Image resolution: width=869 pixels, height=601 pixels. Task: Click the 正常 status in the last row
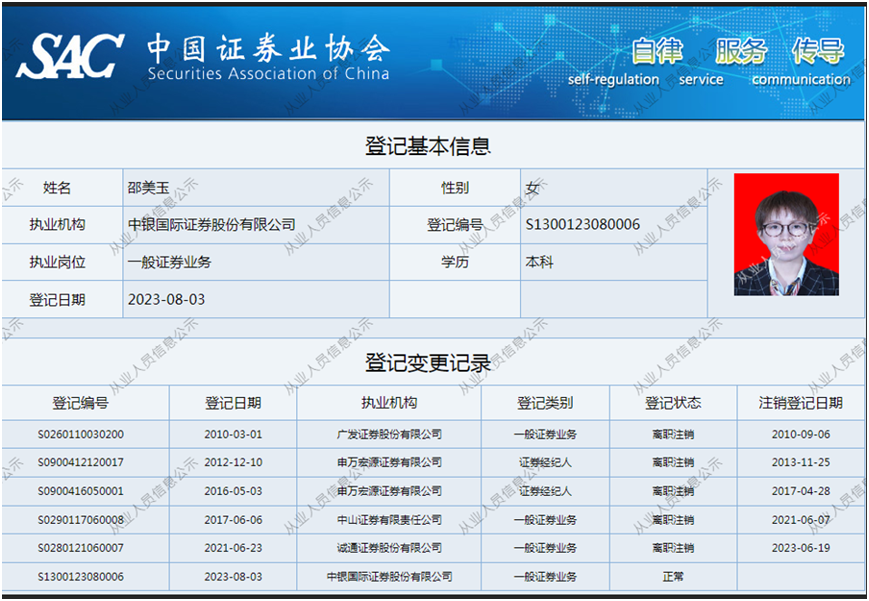click(673, 577)
